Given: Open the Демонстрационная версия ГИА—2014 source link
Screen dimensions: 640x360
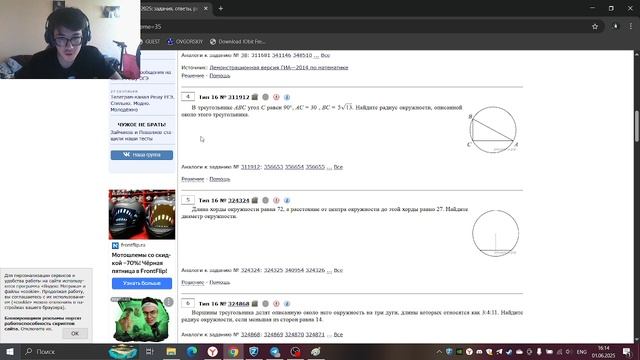Looking at the screenshot, I should click(x=279, y=67).
